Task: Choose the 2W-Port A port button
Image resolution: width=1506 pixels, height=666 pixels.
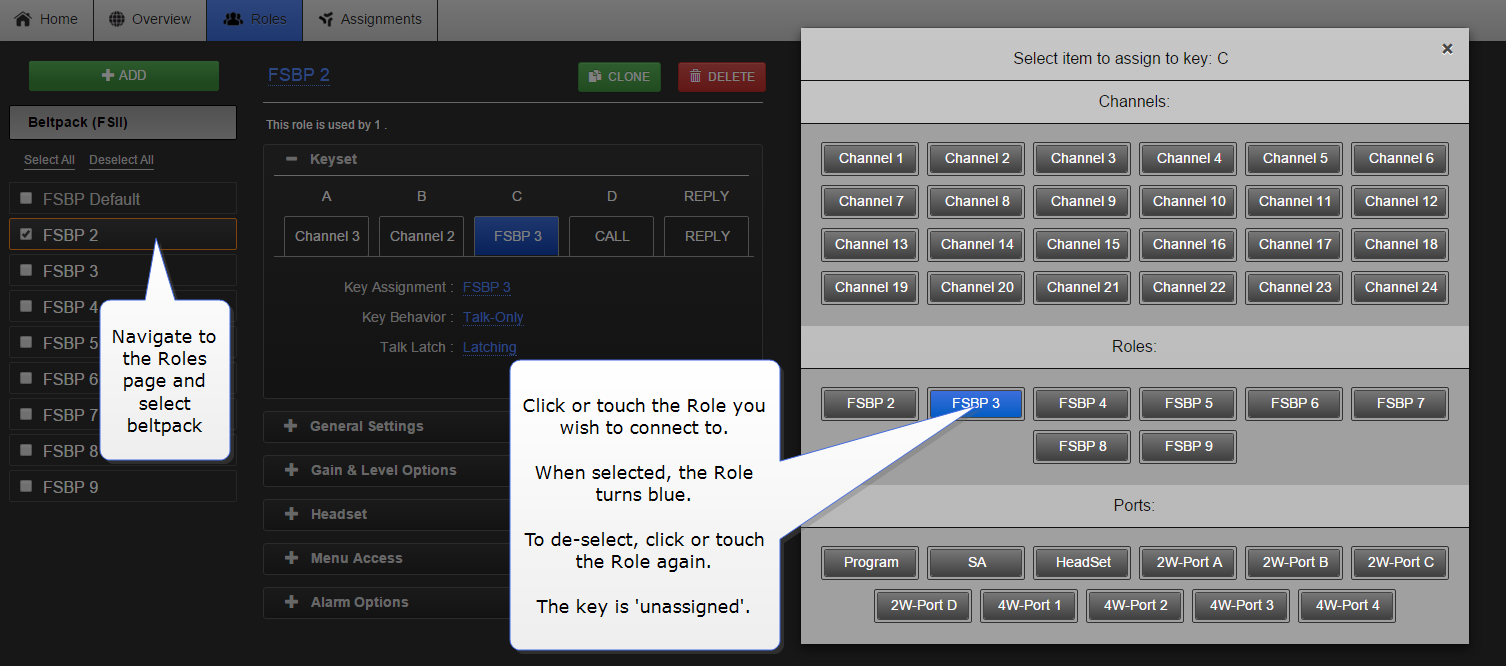Action: pyautogui.click(x=1188, y=562)
